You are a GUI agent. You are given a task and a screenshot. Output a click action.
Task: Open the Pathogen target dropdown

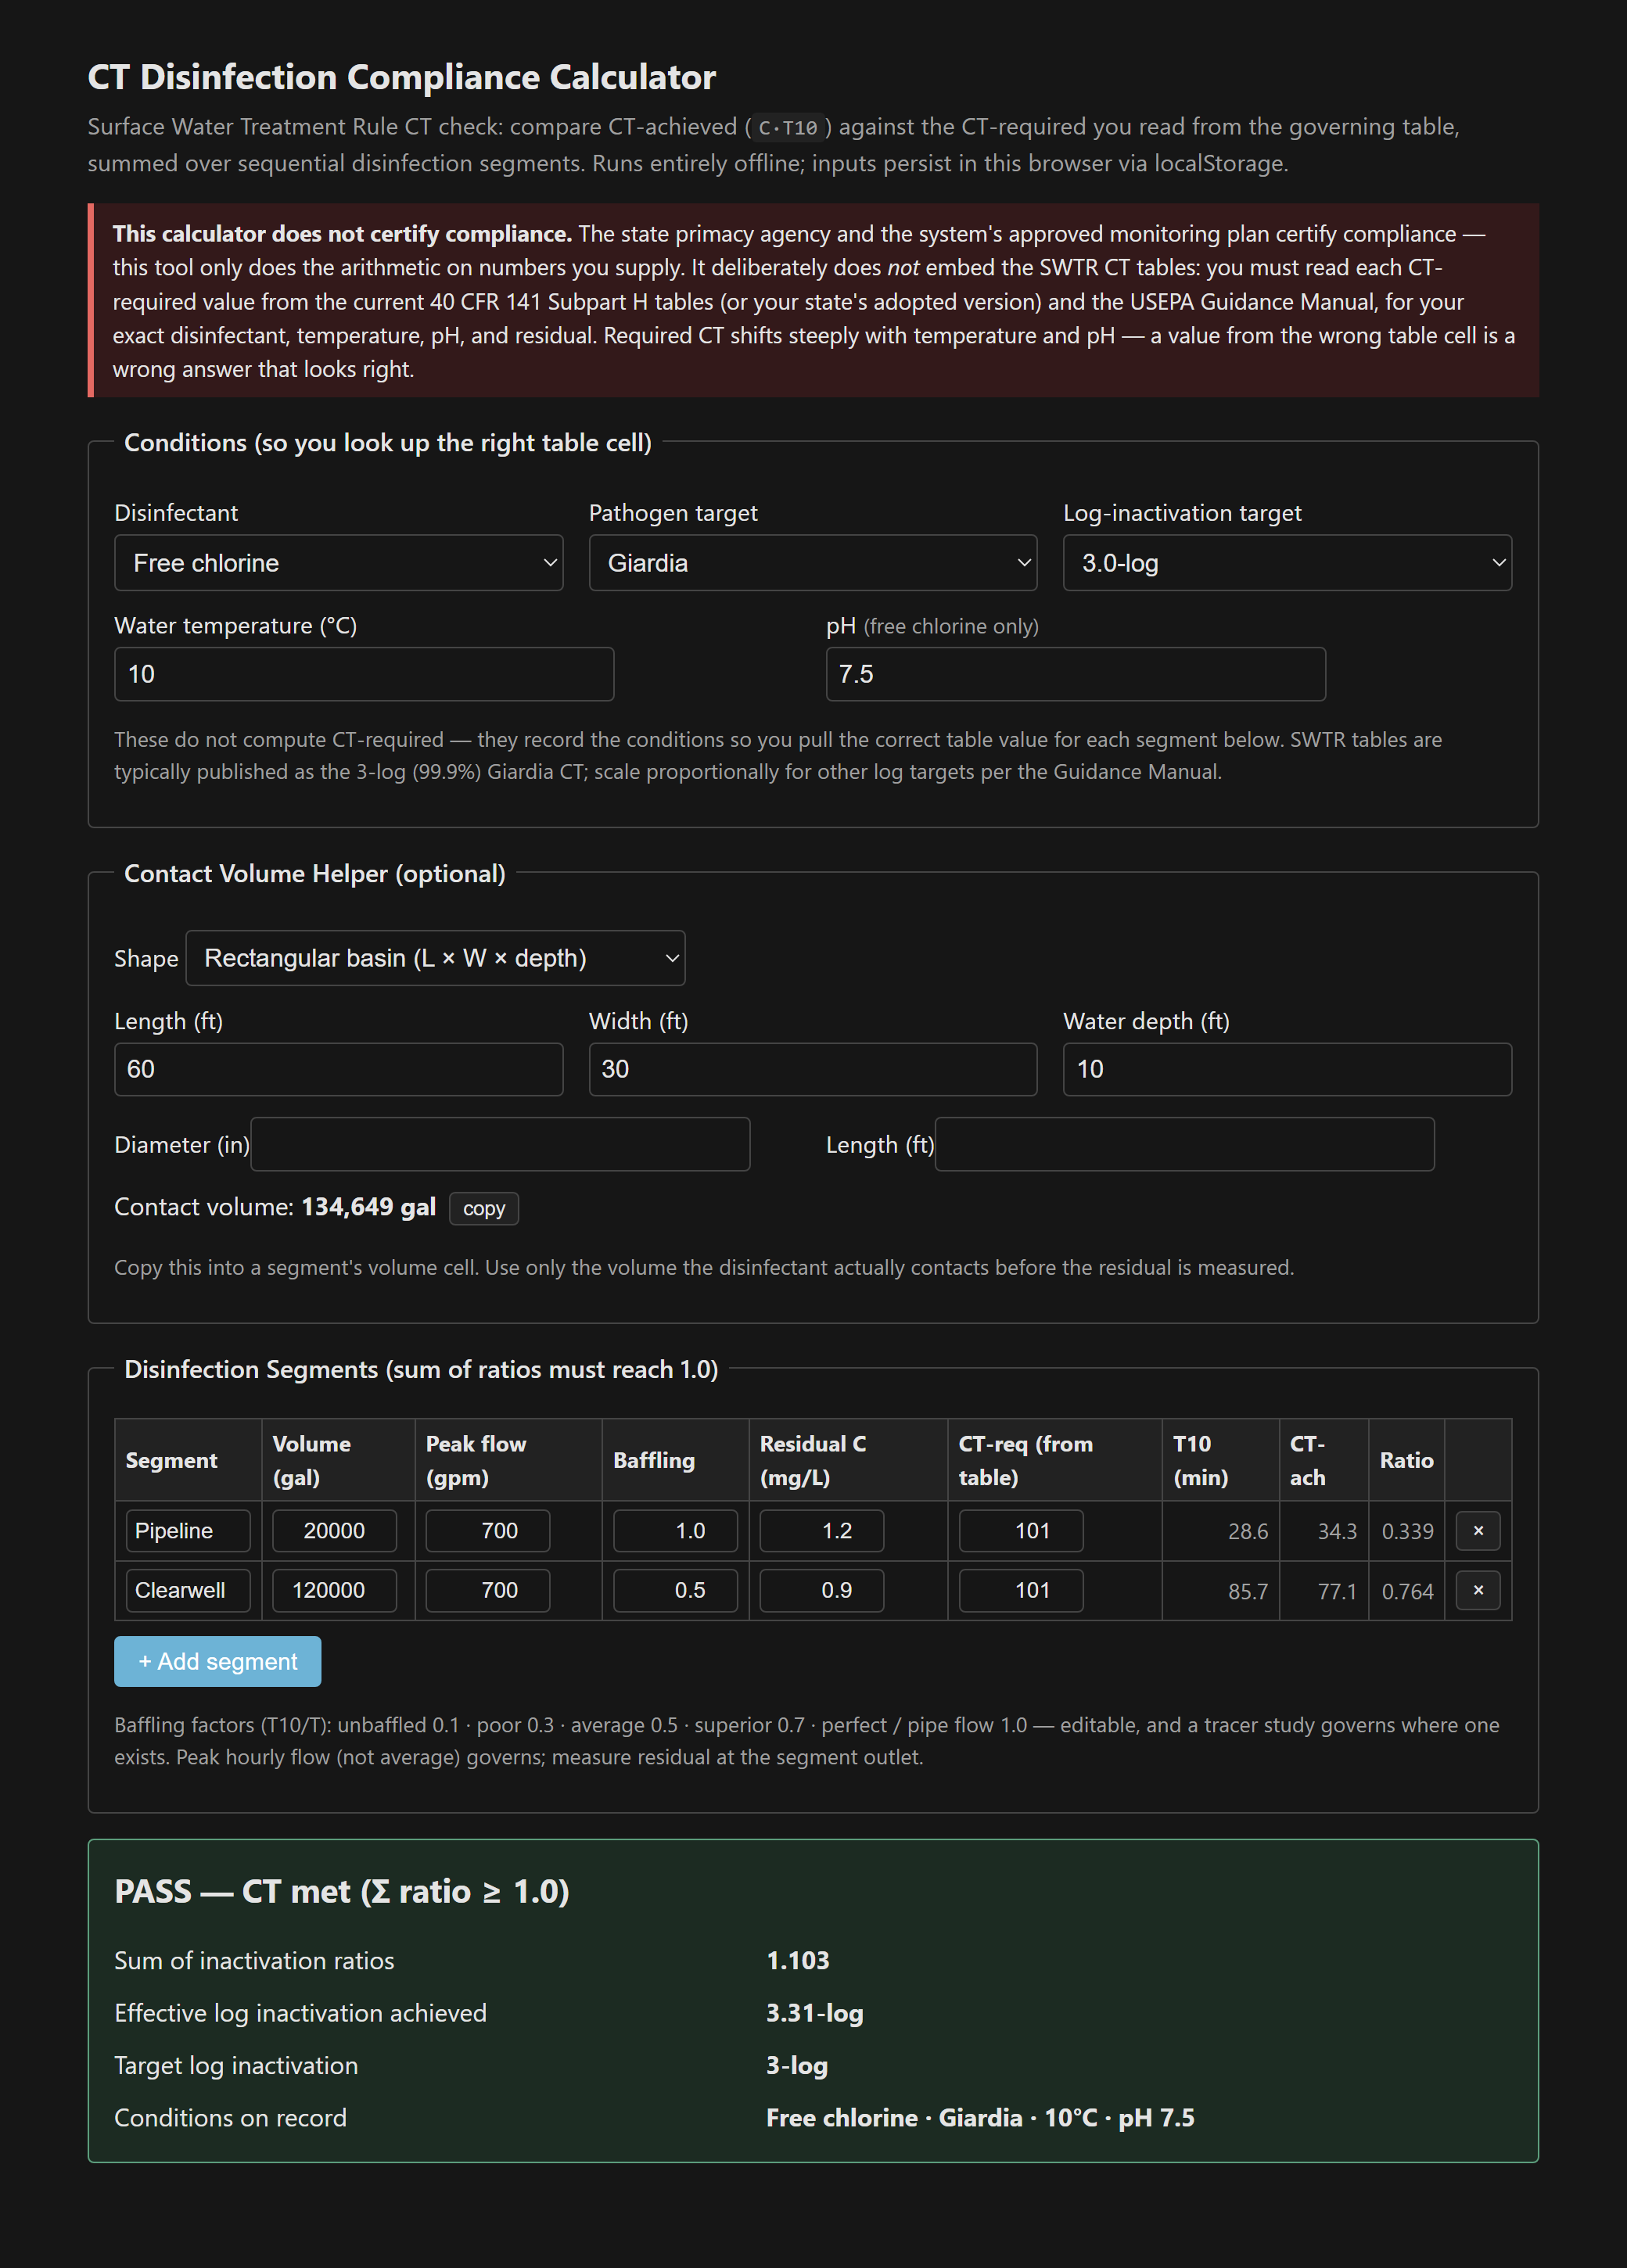[x=812, y=563]
